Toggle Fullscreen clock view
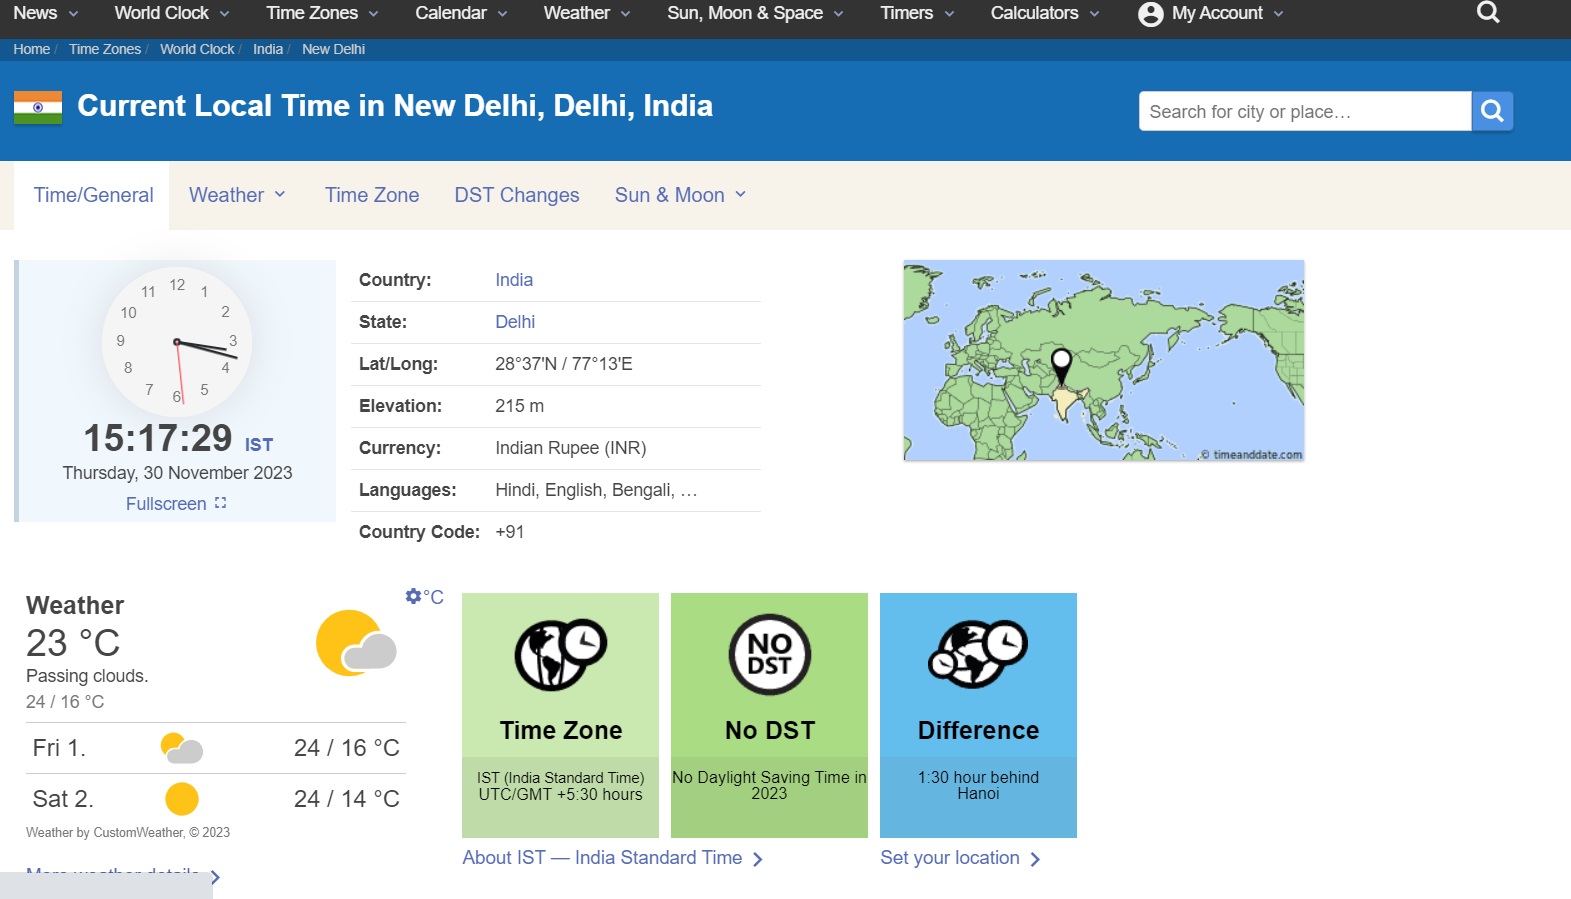Image resolution: width=1571 pixels, height=899 pixels. click(176, 504)
